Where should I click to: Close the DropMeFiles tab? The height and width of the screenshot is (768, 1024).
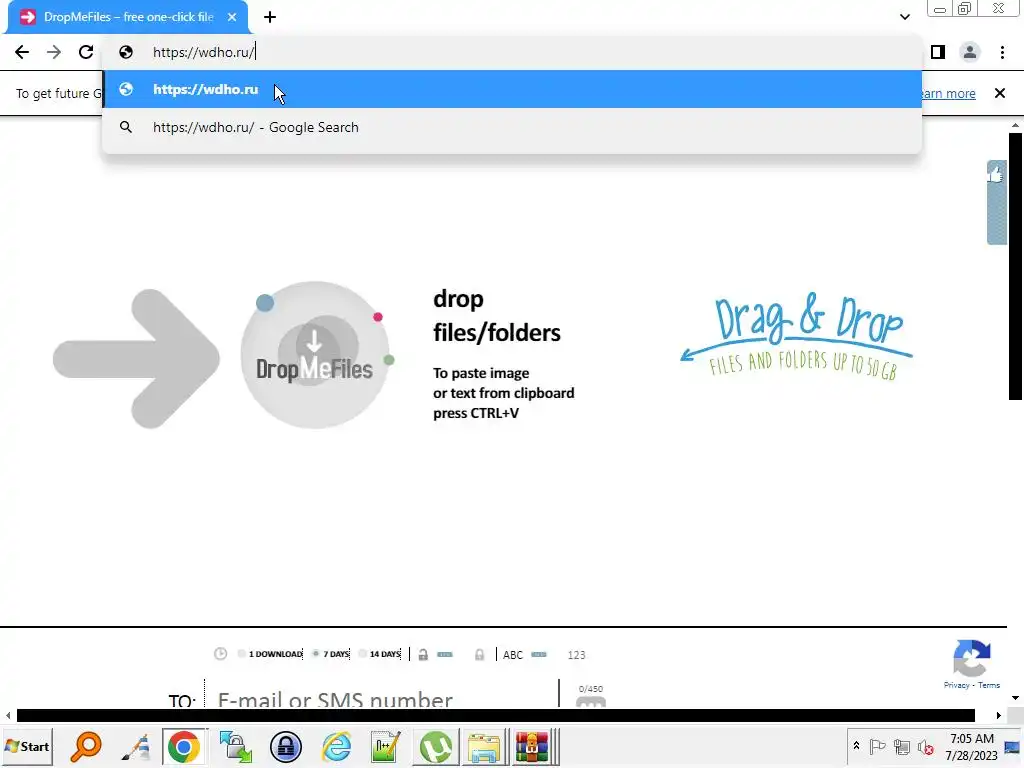232,17
